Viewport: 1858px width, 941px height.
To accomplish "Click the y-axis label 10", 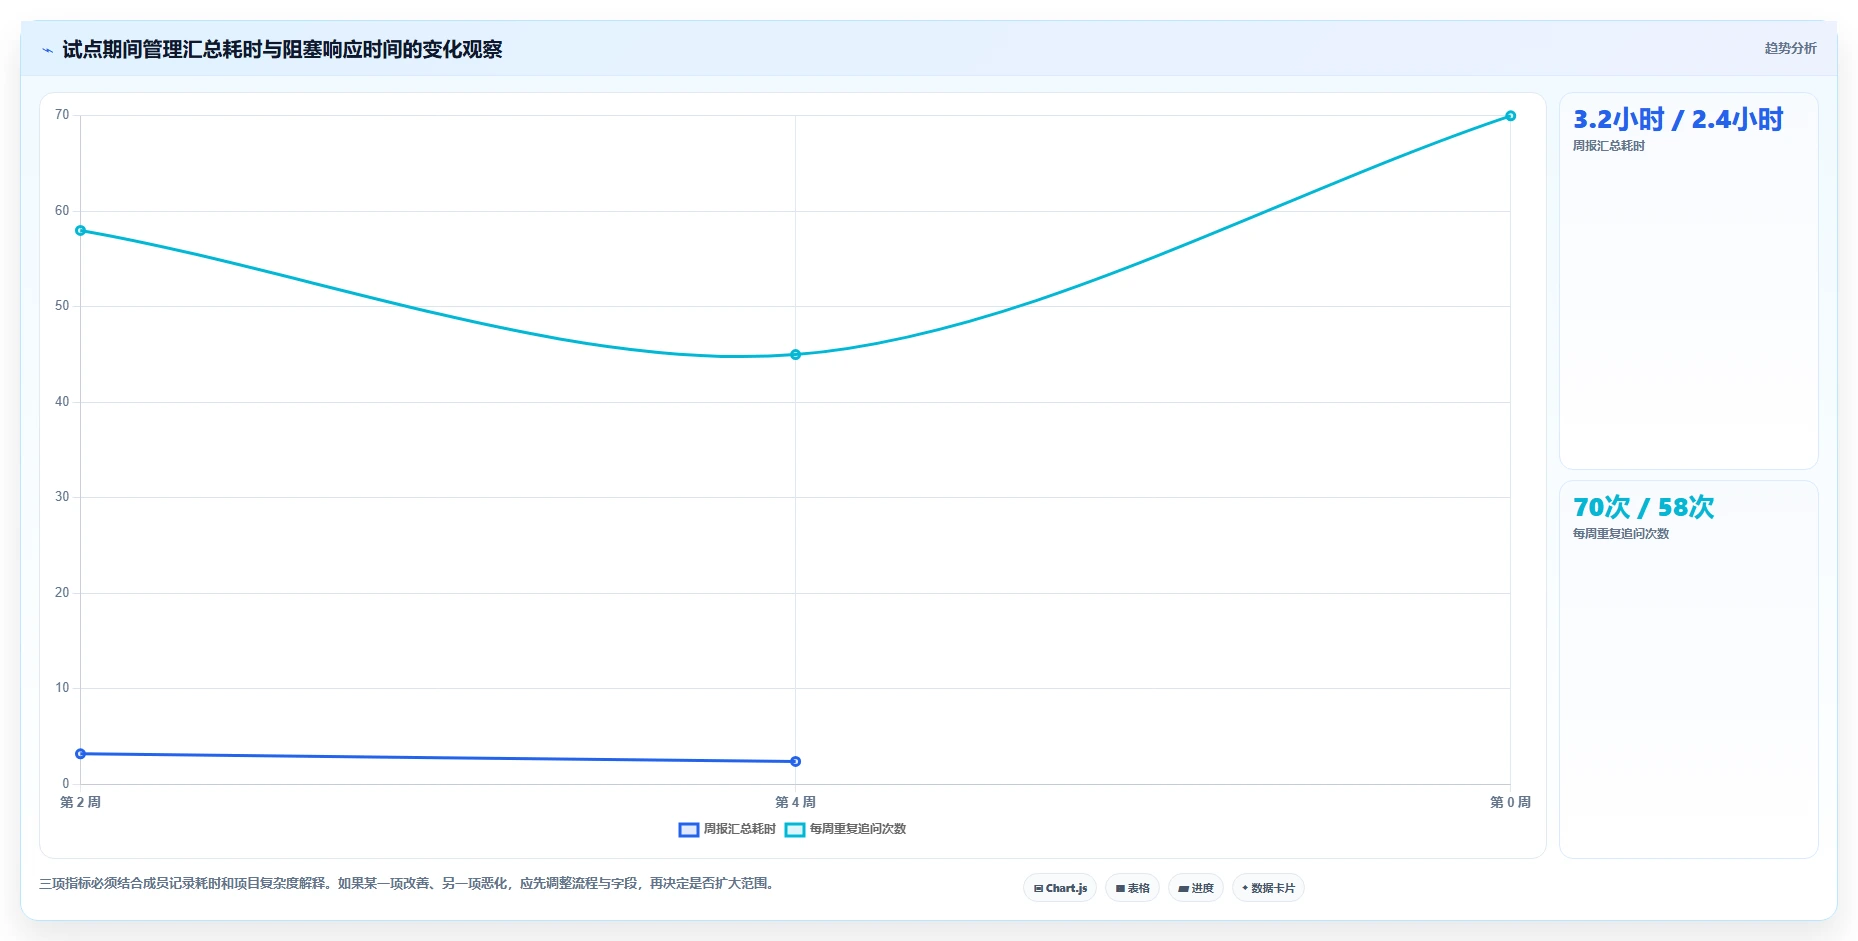I will tap(62, 688).
